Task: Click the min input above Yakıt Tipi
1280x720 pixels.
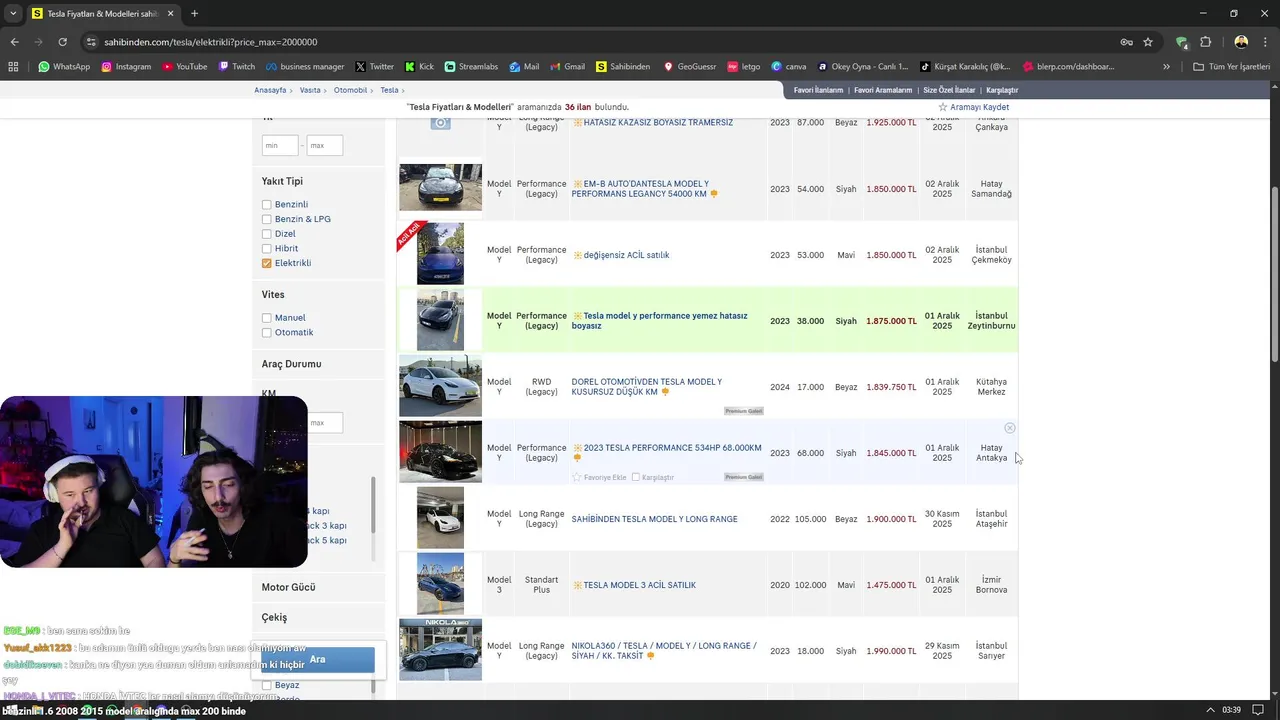Action: (x=280, y=145)
